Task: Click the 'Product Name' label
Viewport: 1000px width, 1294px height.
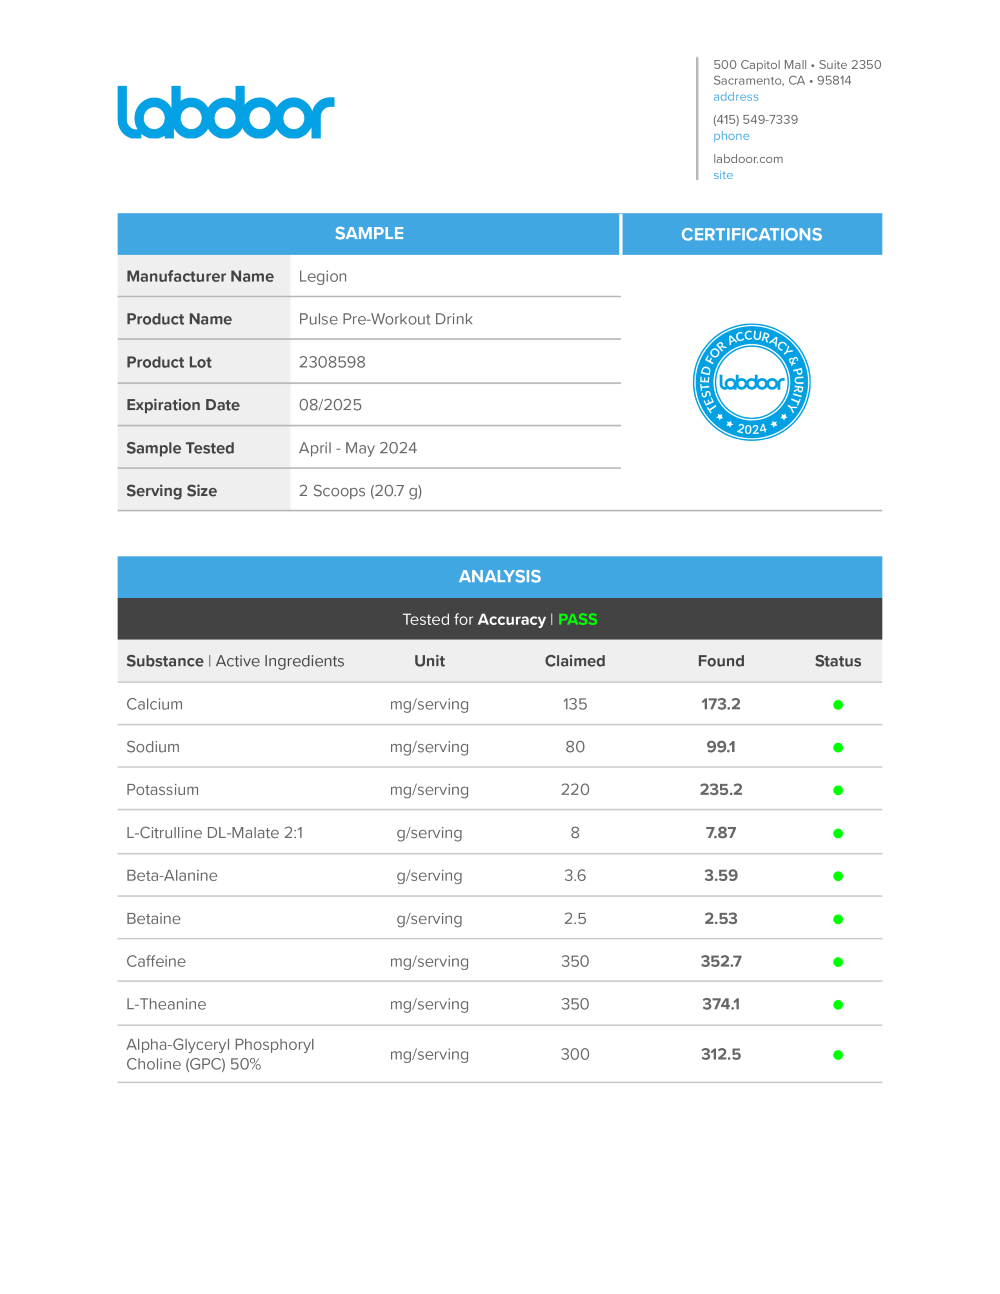Action: [179, 319]
